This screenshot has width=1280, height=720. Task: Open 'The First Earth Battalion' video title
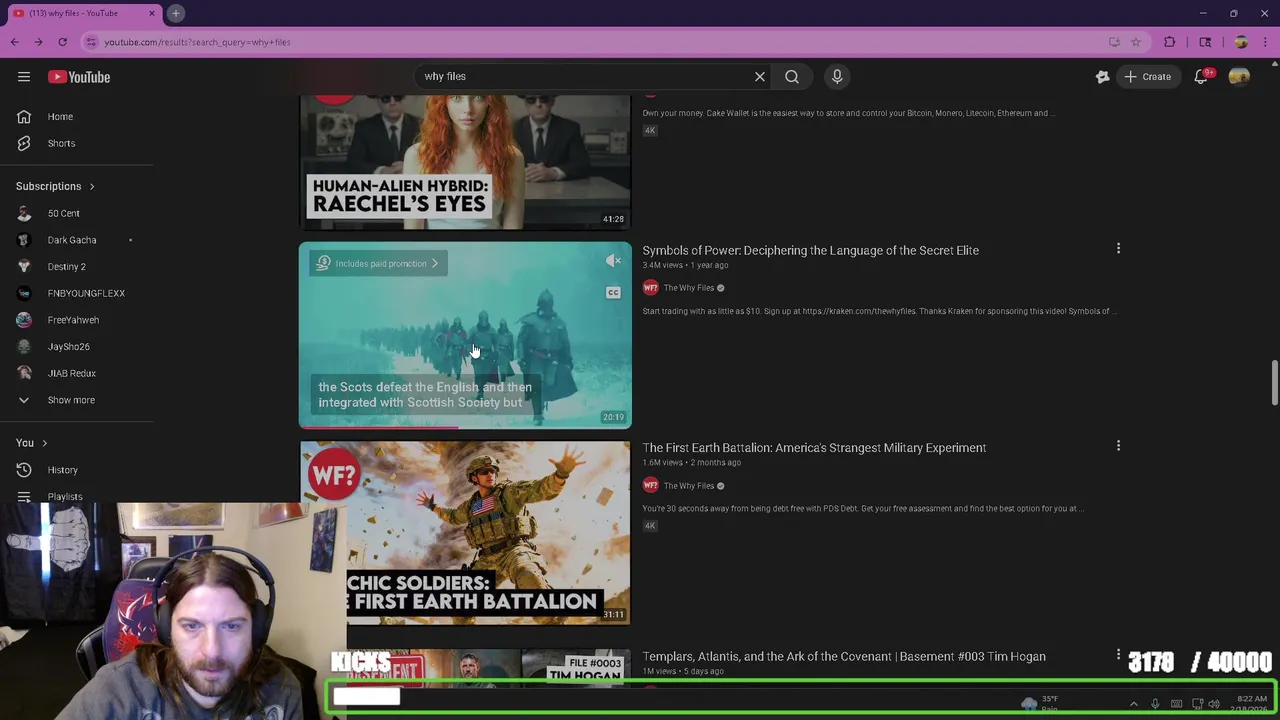point(814,448)
